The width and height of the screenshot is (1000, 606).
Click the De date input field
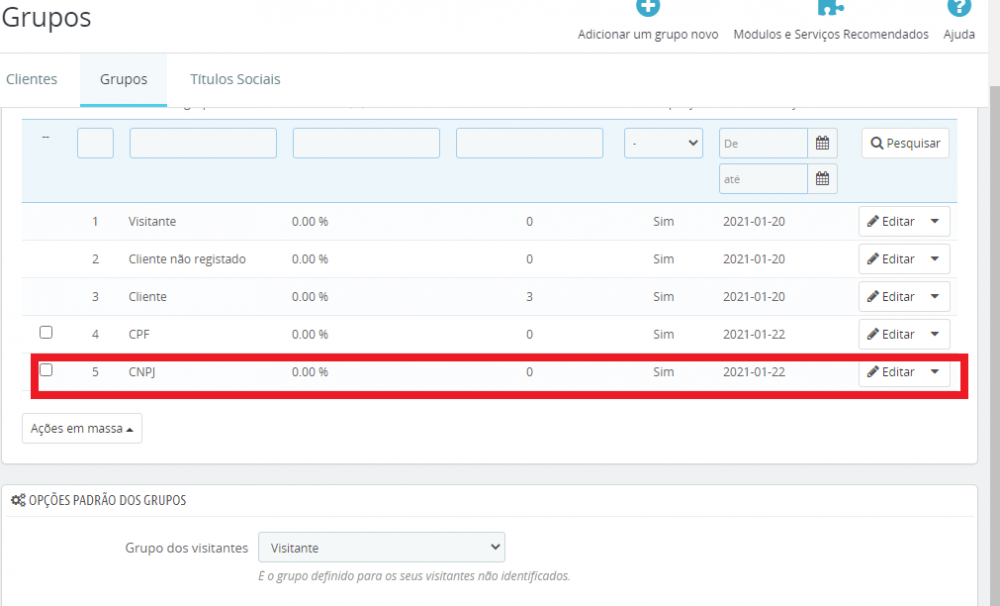[x=763, y=143]
